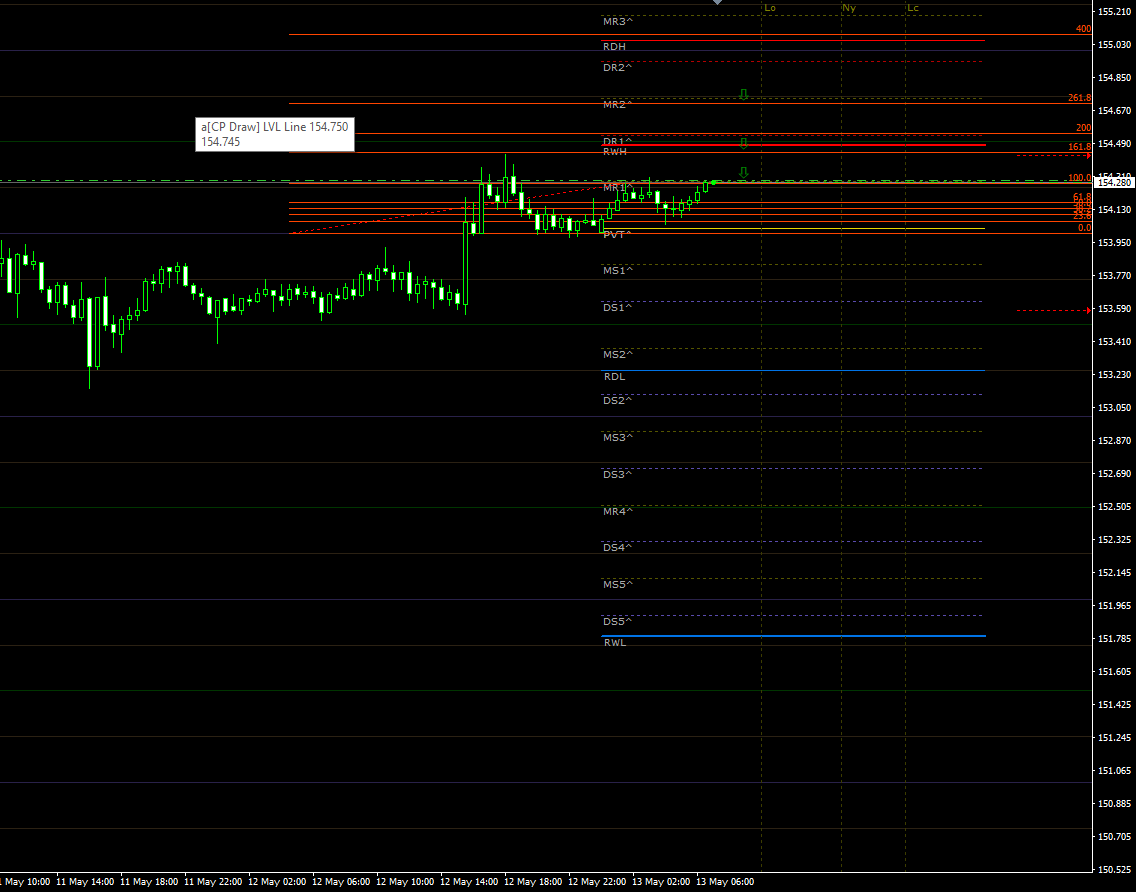Screen dimensions: 1136x892
Task: Select the DS1^ level label
Action: (617, 307)
